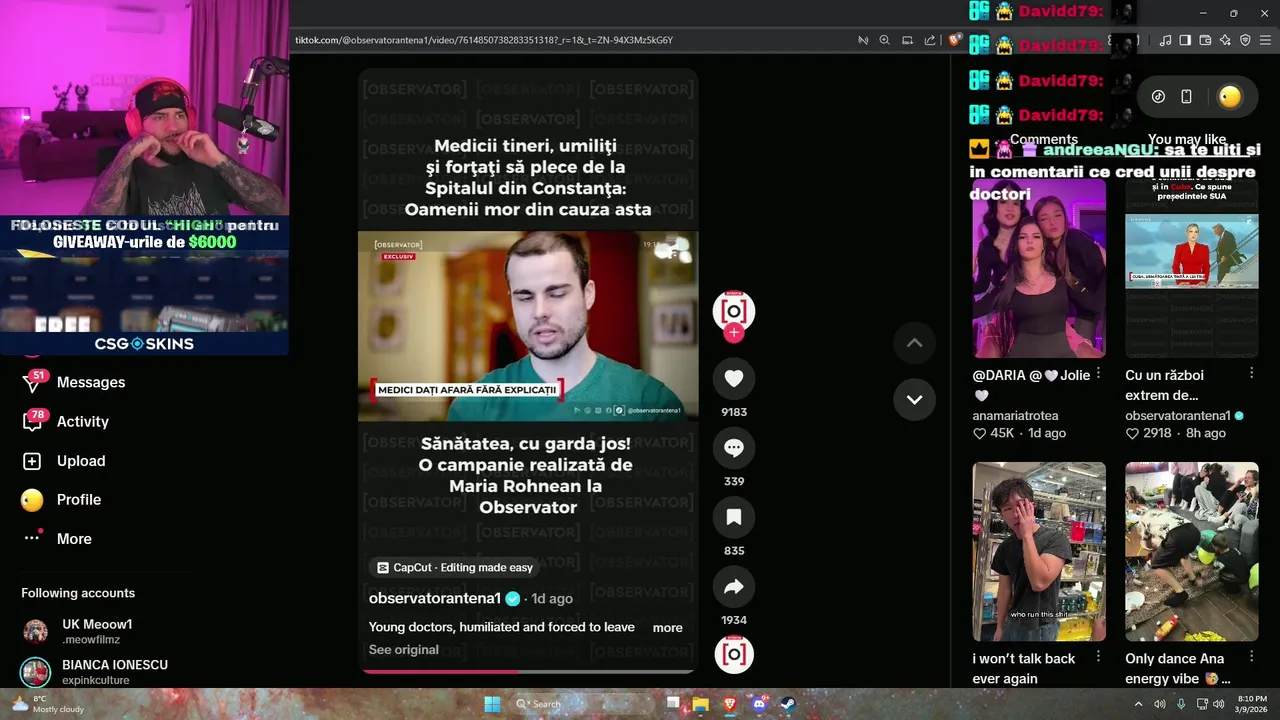Click the crossed-out icon left of the zoom magnifier
The width and height of the screenshot is (1280, 720).
point(862,40)
